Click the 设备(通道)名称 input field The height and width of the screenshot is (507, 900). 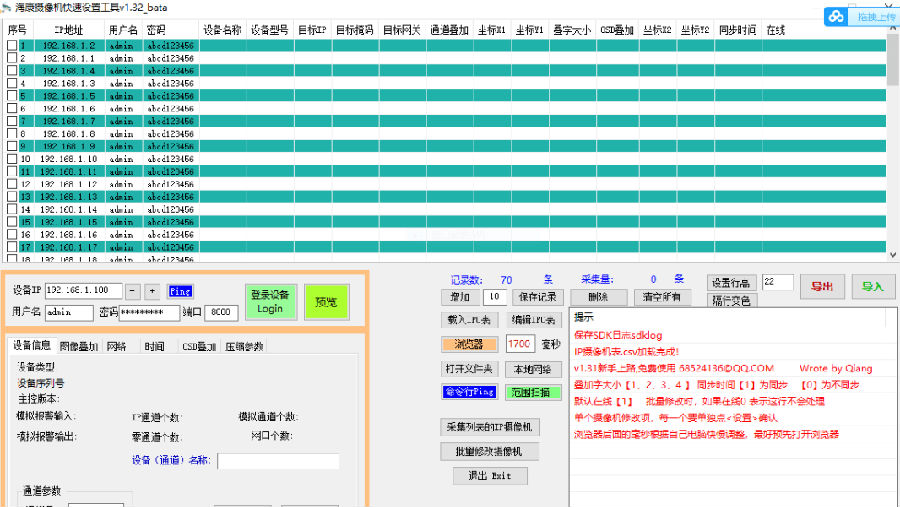coord(278,461)
